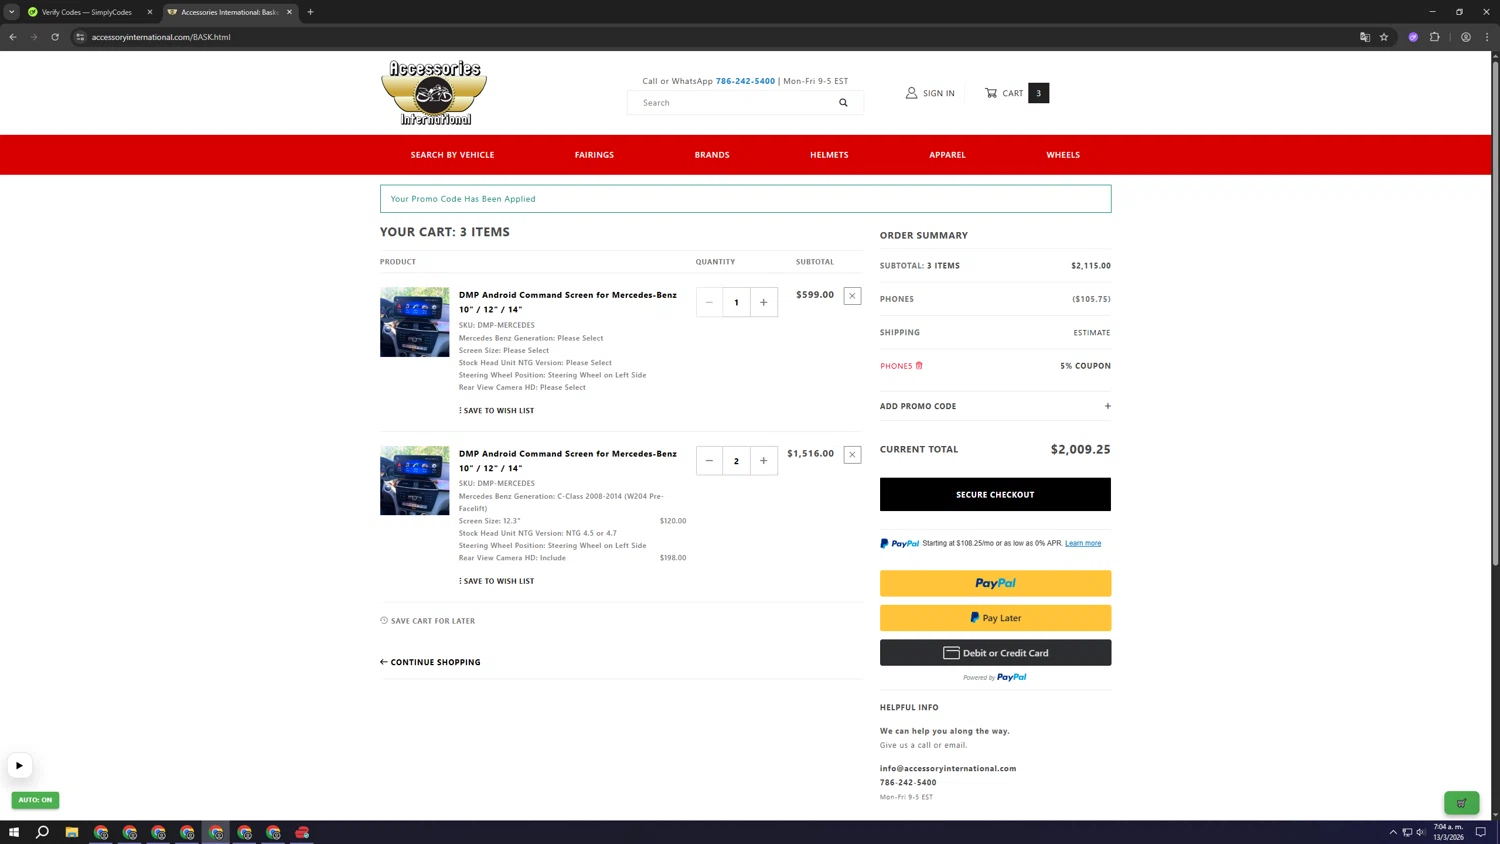Open the Fairings menu

594,155
